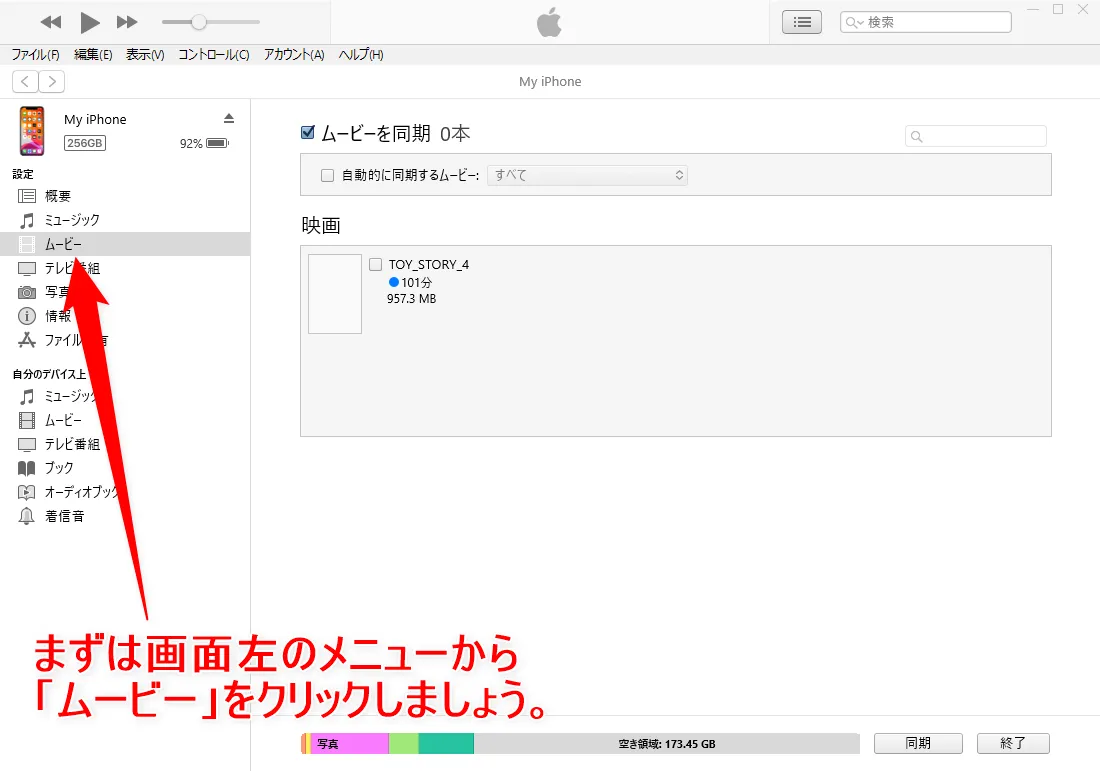Click the rewind playback button
Image resolution: width=1100 pixels, height=771 pixels.
coord(51,22)
